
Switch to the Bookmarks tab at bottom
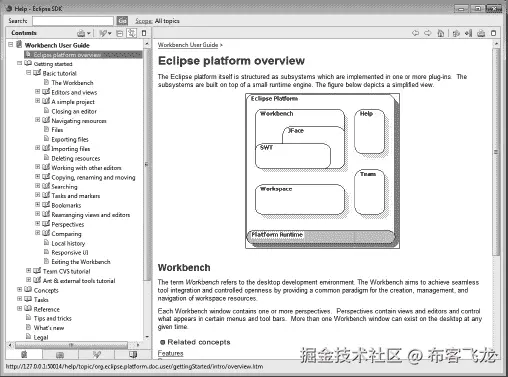pyautogui.click(x=133, y=354)
